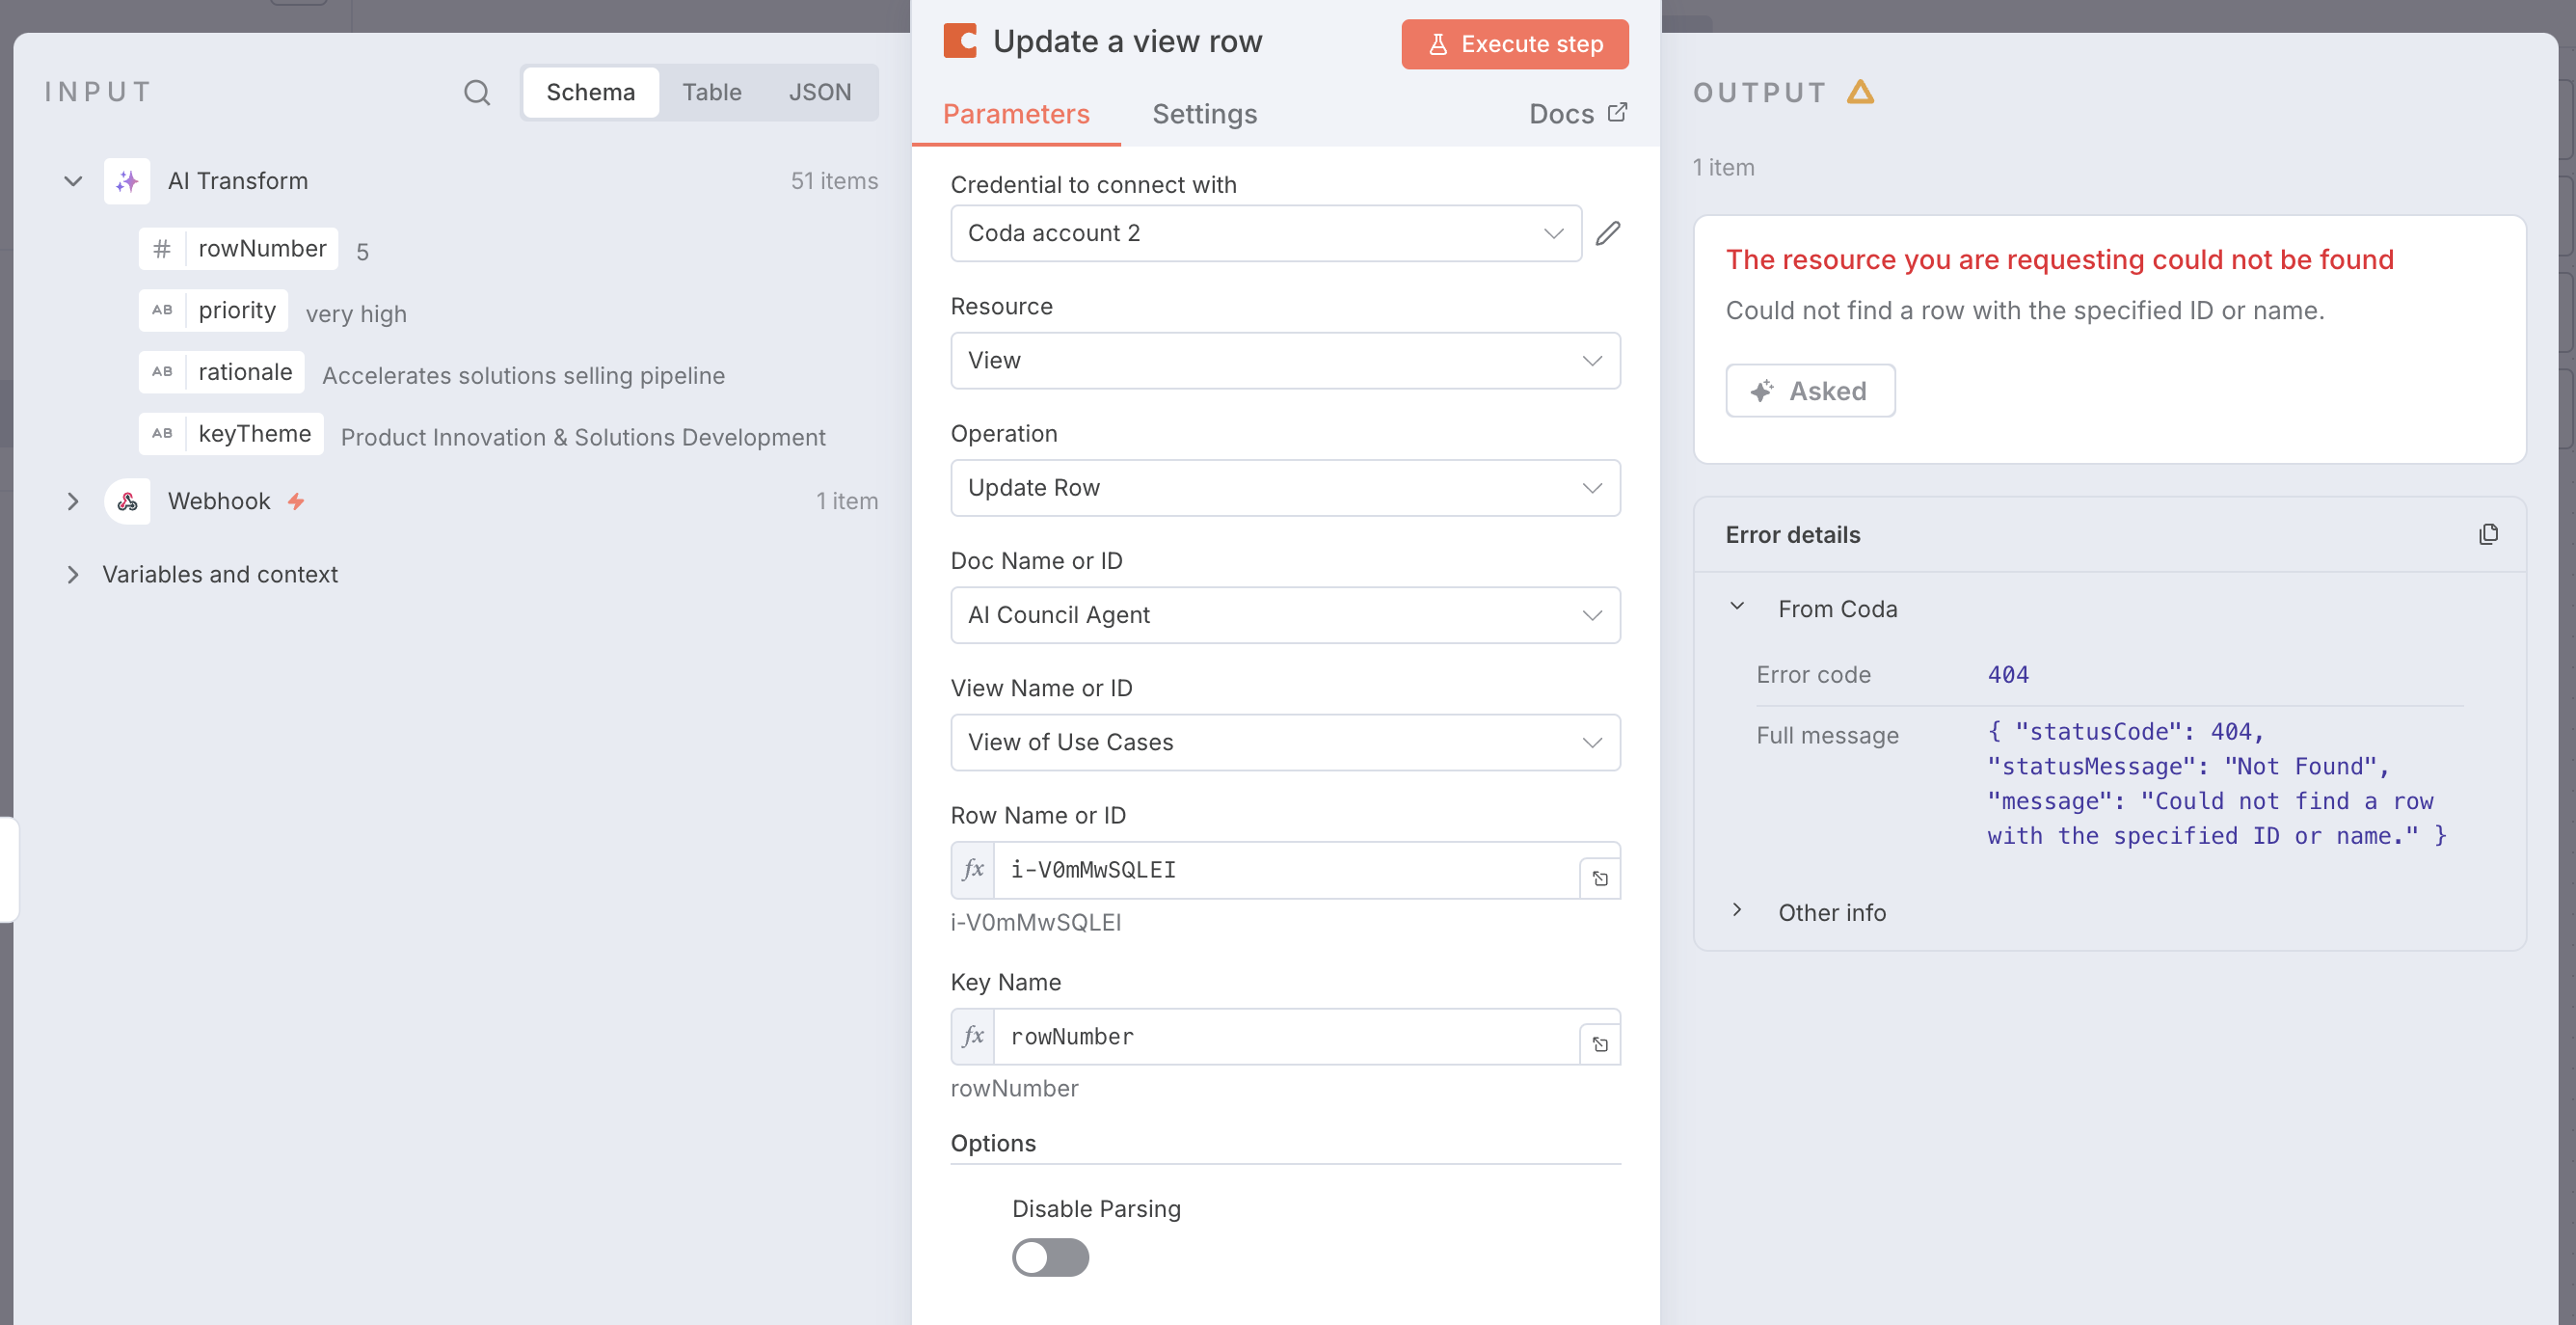Switch to the Settings tab
This screenshot has width=2576, height=1325.
[x=1204, y=114]
